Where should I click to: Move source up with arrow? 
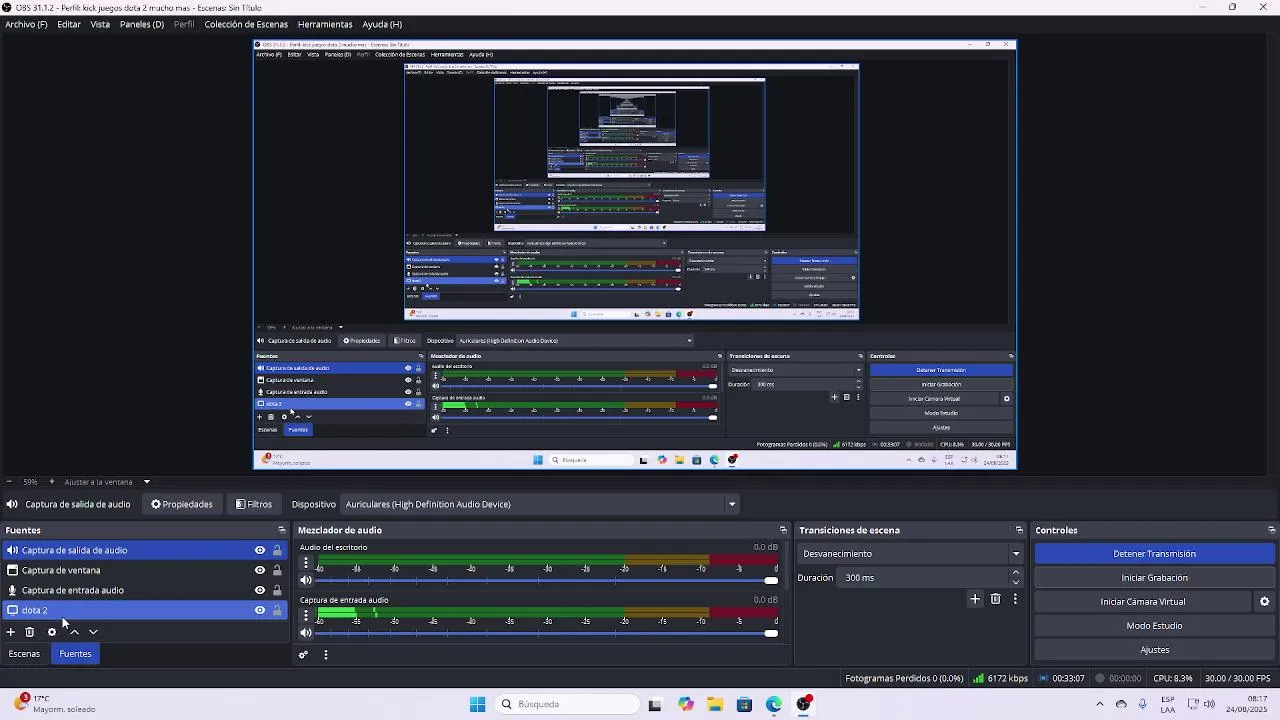click(x=74, y=632)
